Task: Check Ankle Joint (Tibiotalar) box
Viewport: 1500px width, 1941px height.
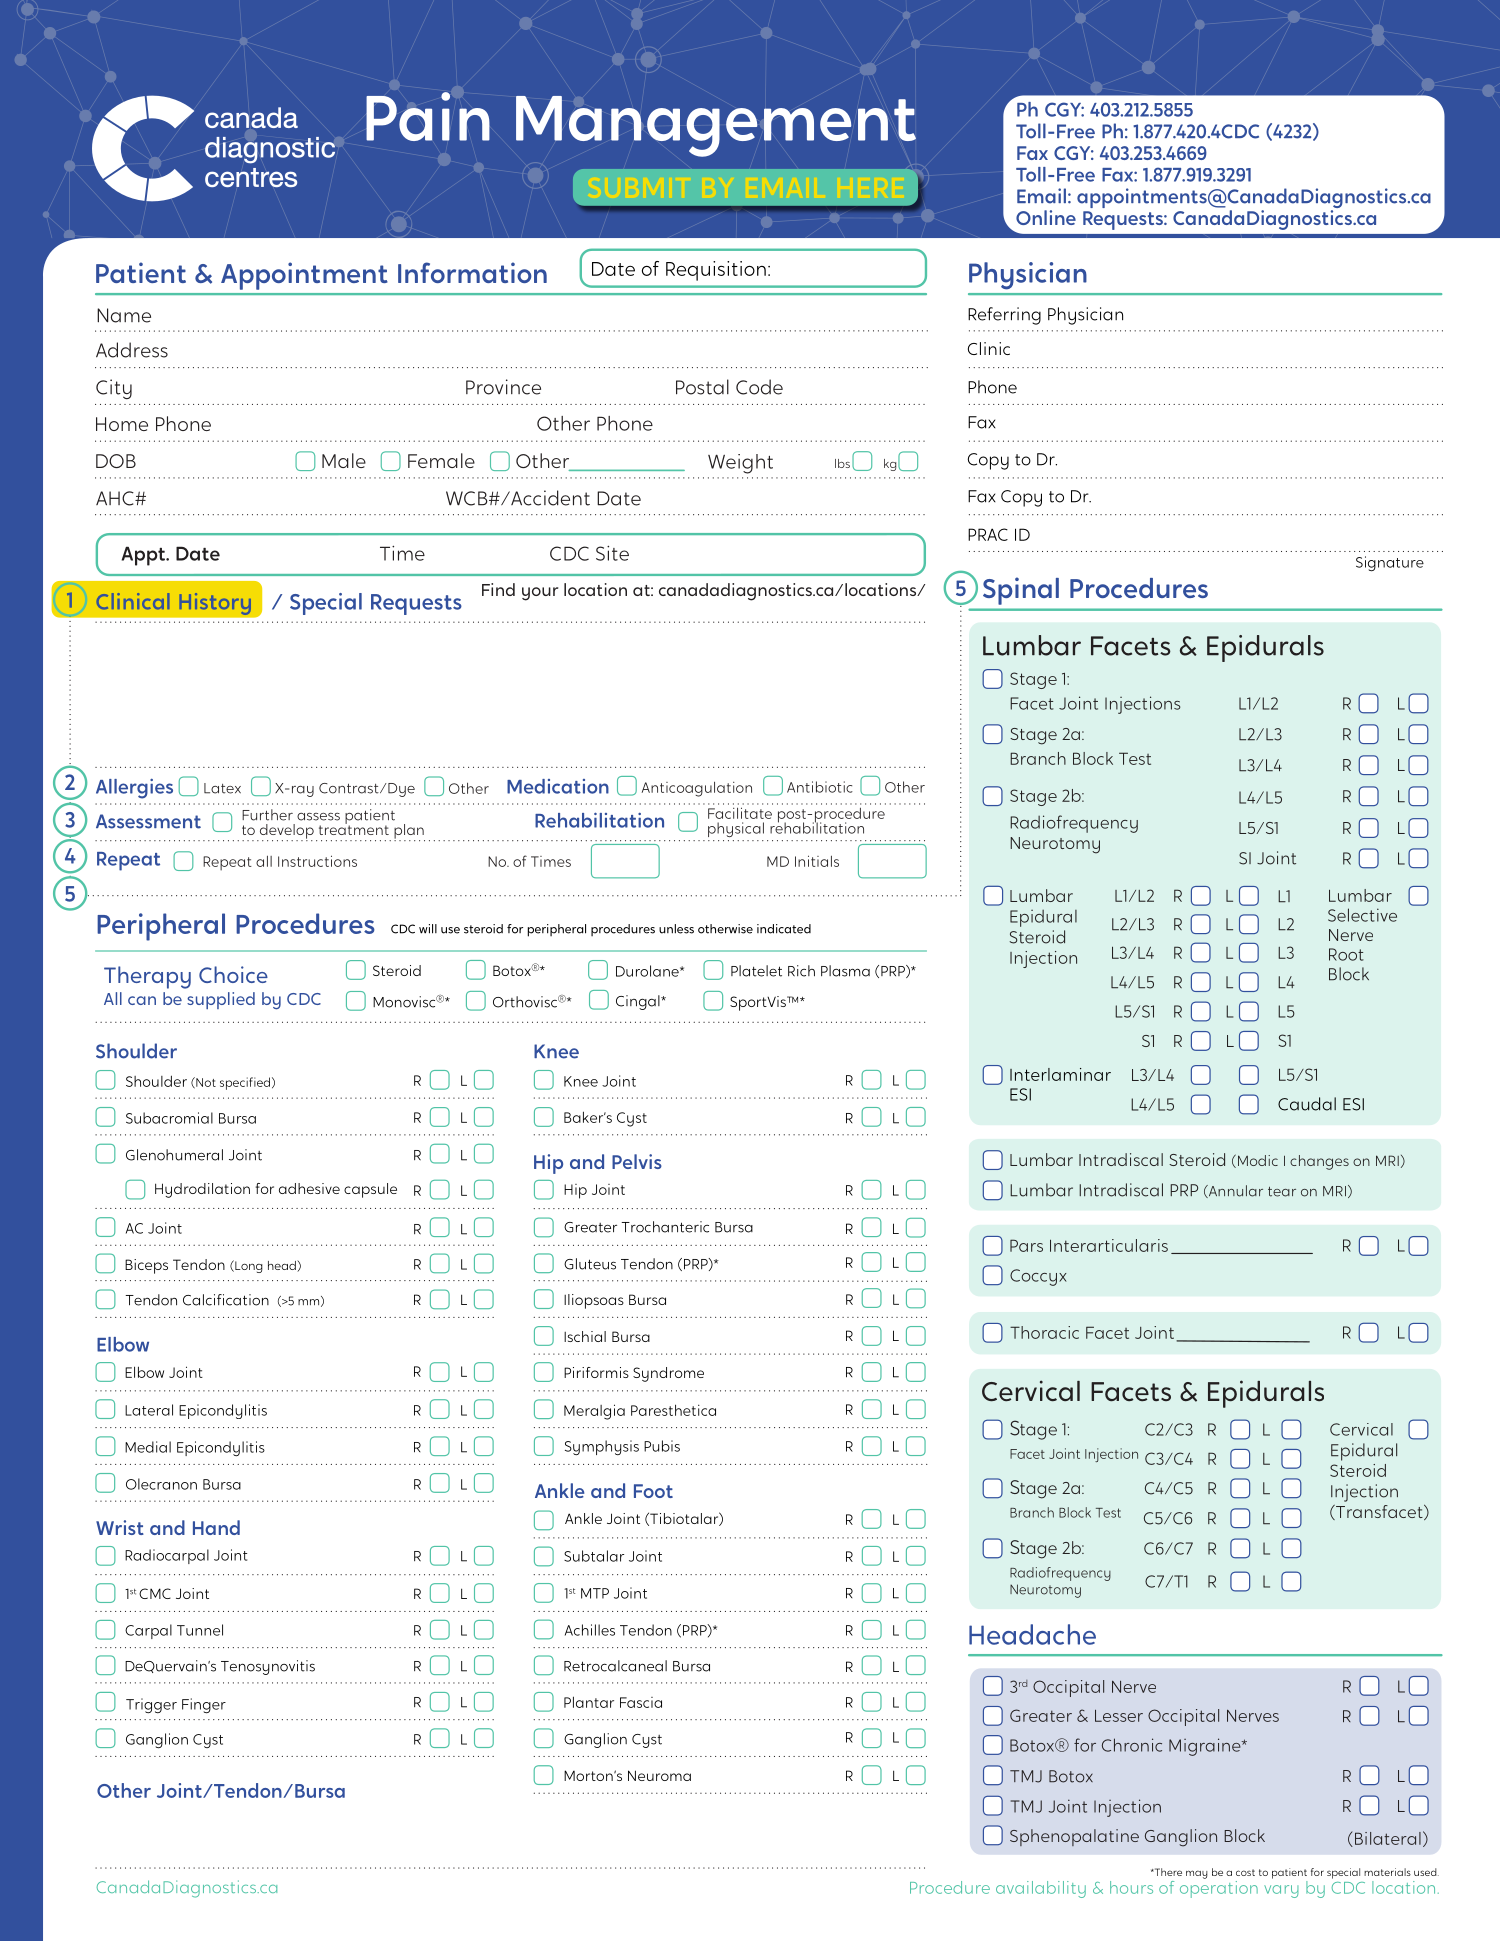Action: [544, 1519]
